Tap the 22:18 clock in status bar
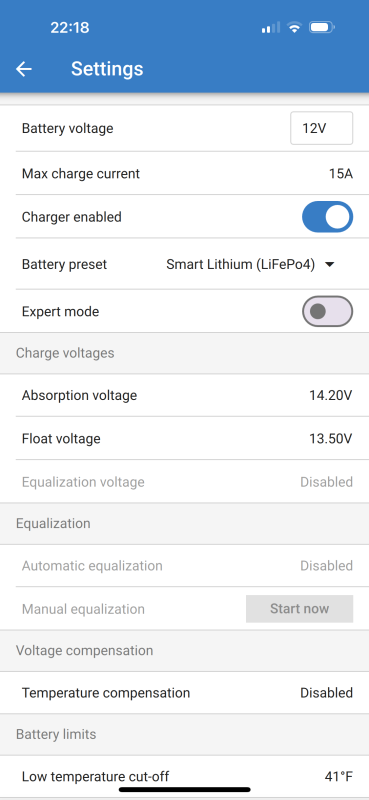369x800 pixels. [69, 28]
